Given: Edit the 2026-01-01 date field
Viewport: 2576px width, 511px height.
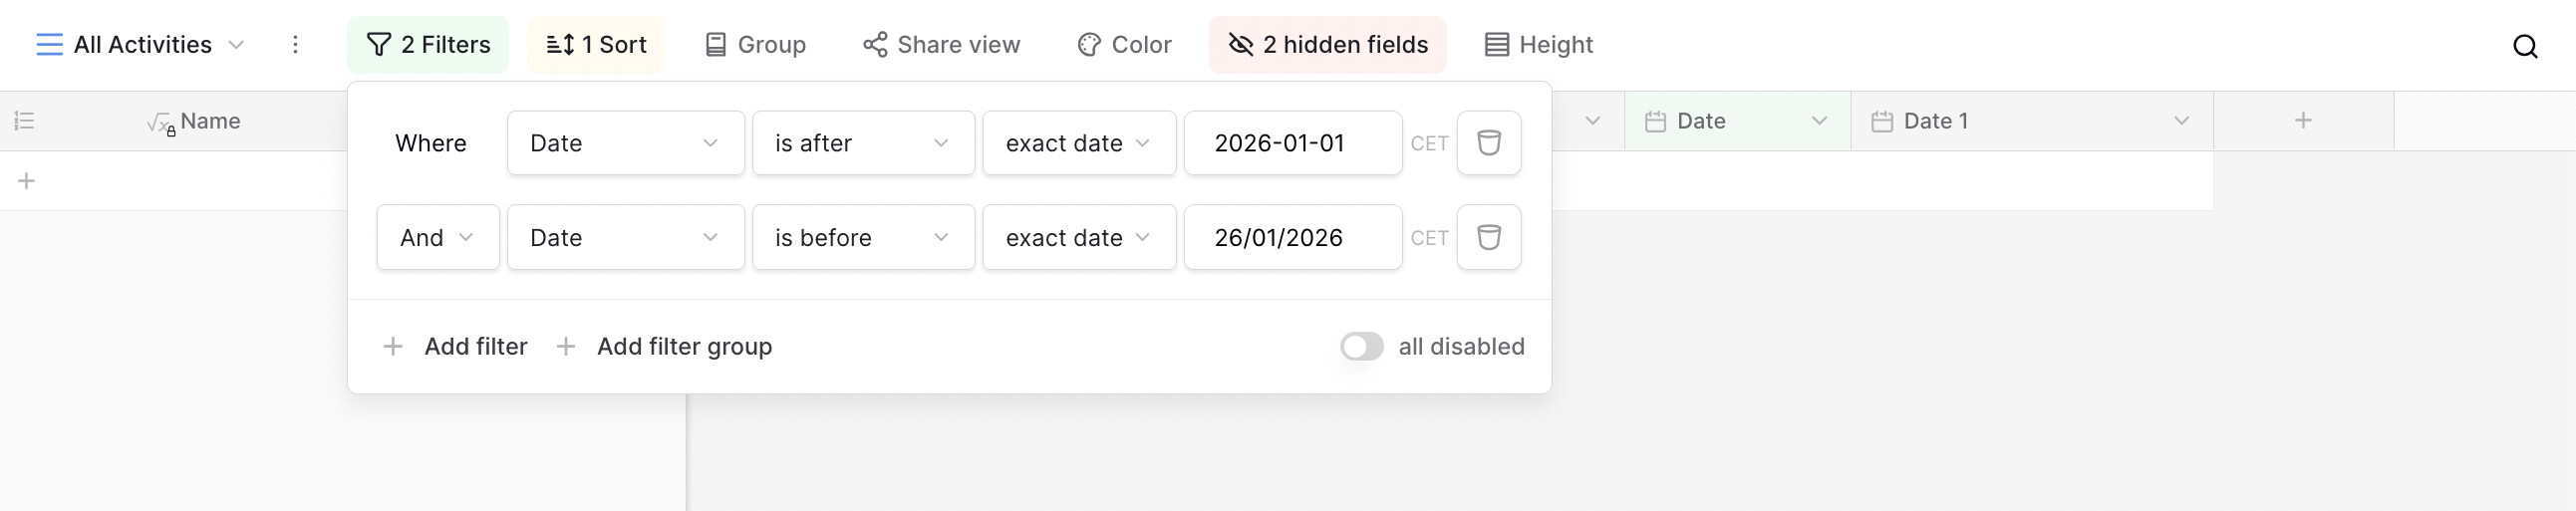Looking at the screenshot, I should (x=1291, y=143).
